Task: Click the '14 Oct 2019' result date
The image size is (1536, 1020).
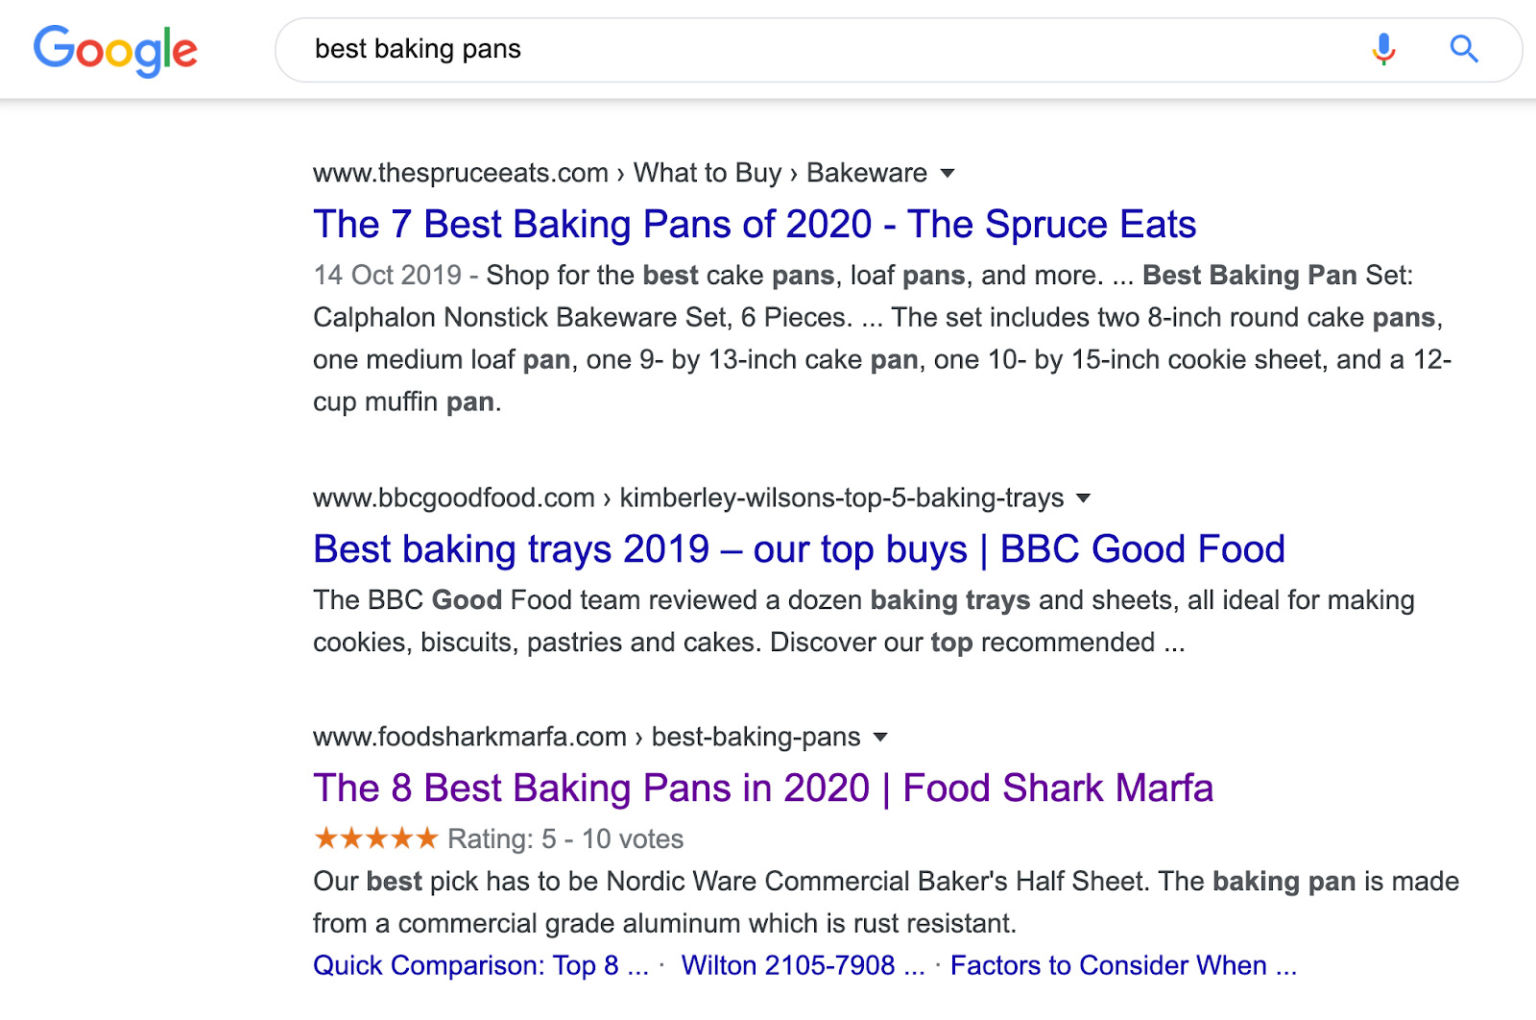Action: click(387, 275)
